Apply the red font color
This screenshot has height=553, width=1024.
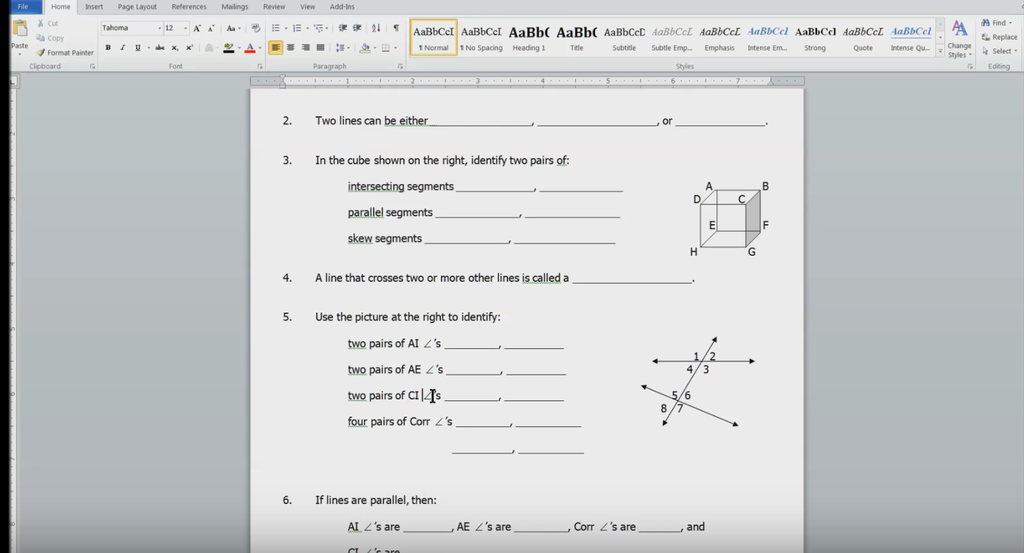[249, 48]
